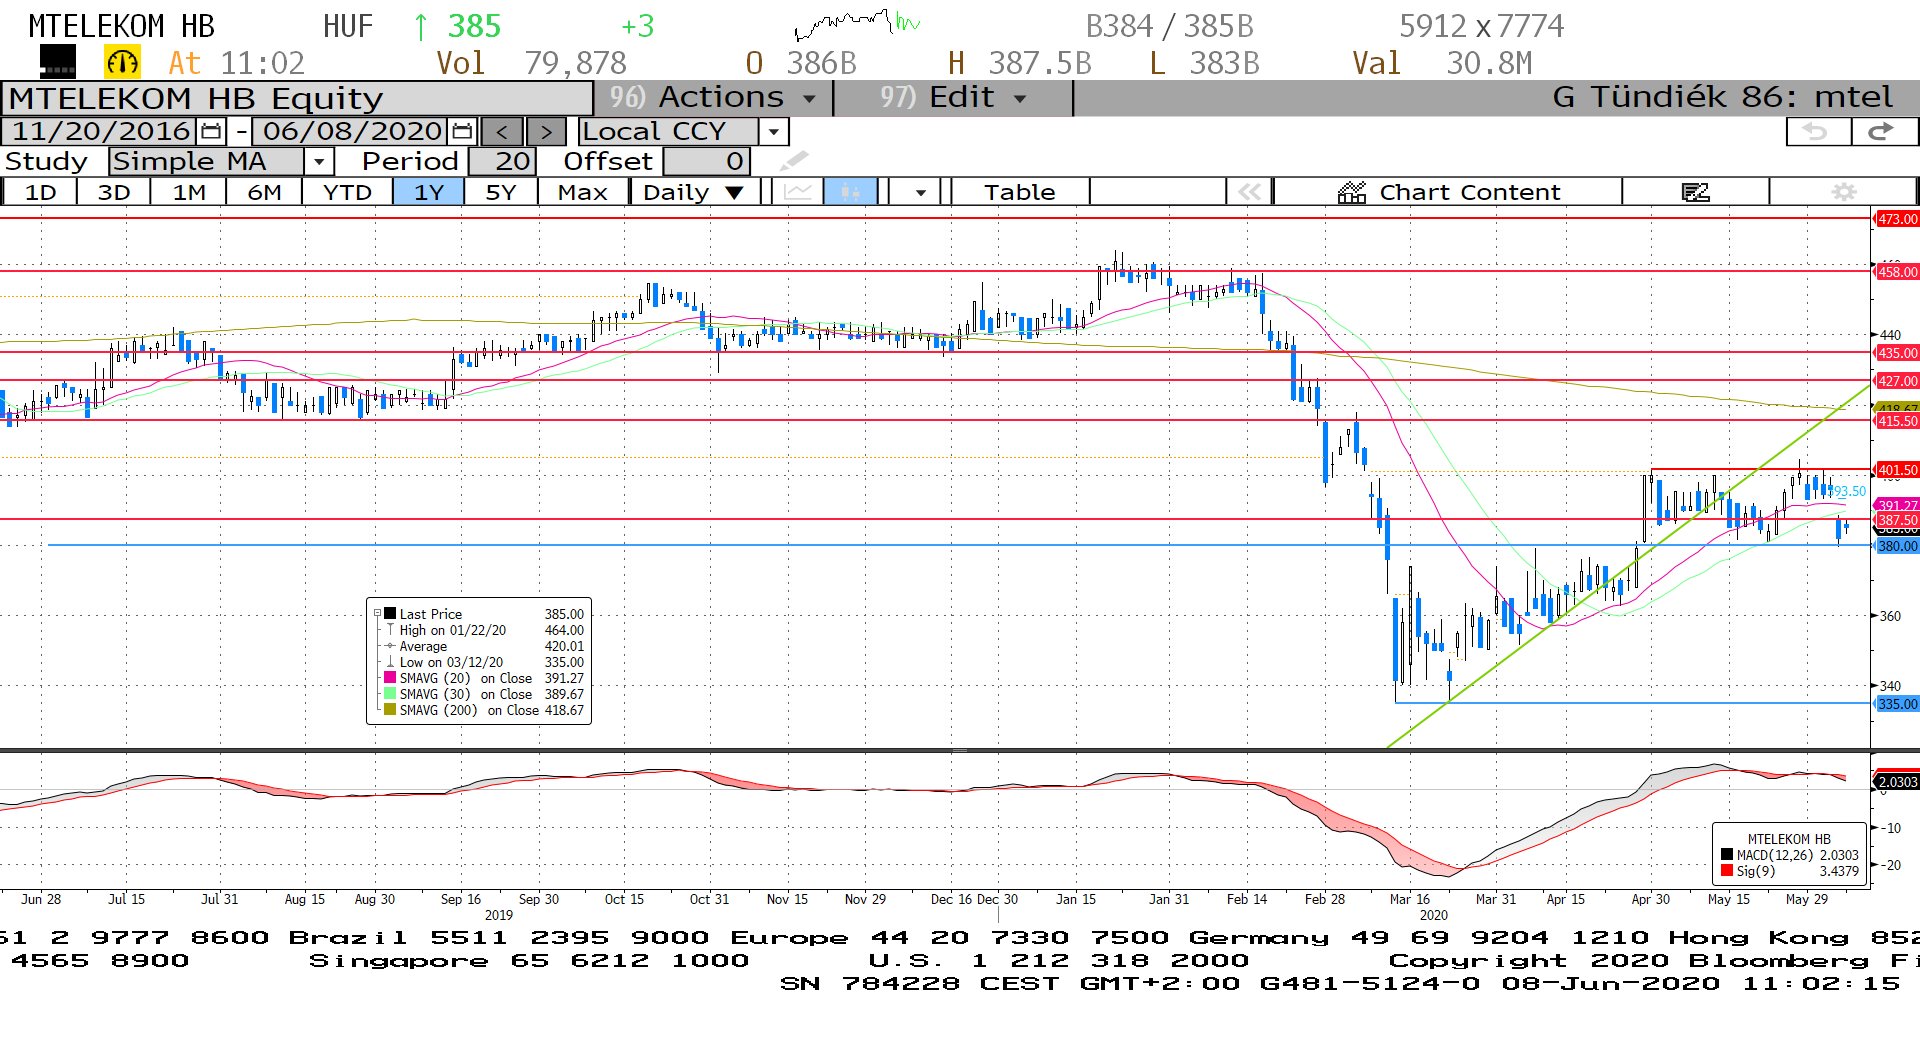Image resolution: width=1920 pixels, height=1039 pixels.
Task: Edit the start date 11/20/2016 field
Action: point(100,131)
